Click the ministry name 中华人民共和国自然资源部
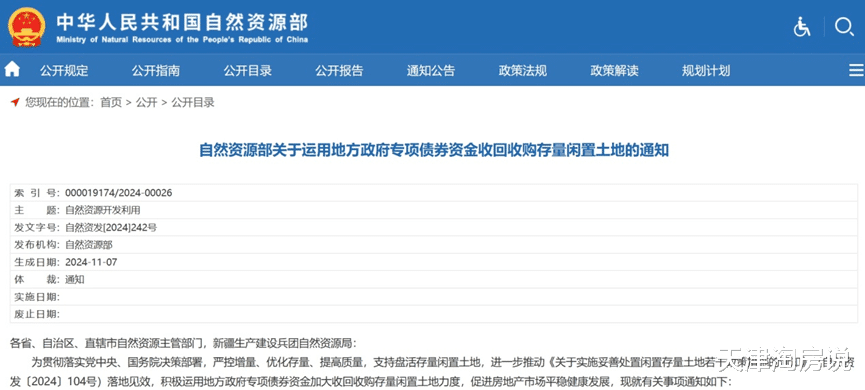Screen dimensions: 865x390 pos(182,22)
